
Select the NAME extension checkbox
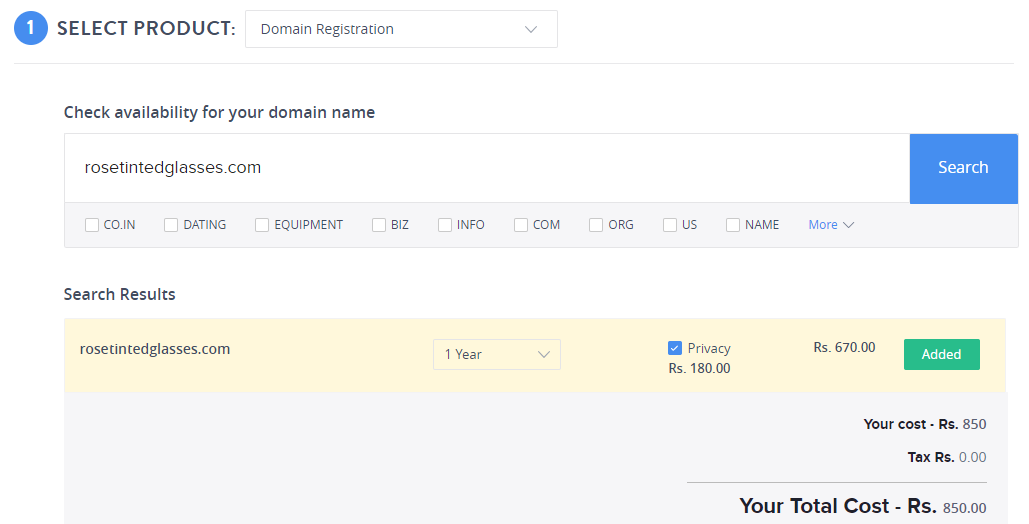click(733, 225)
